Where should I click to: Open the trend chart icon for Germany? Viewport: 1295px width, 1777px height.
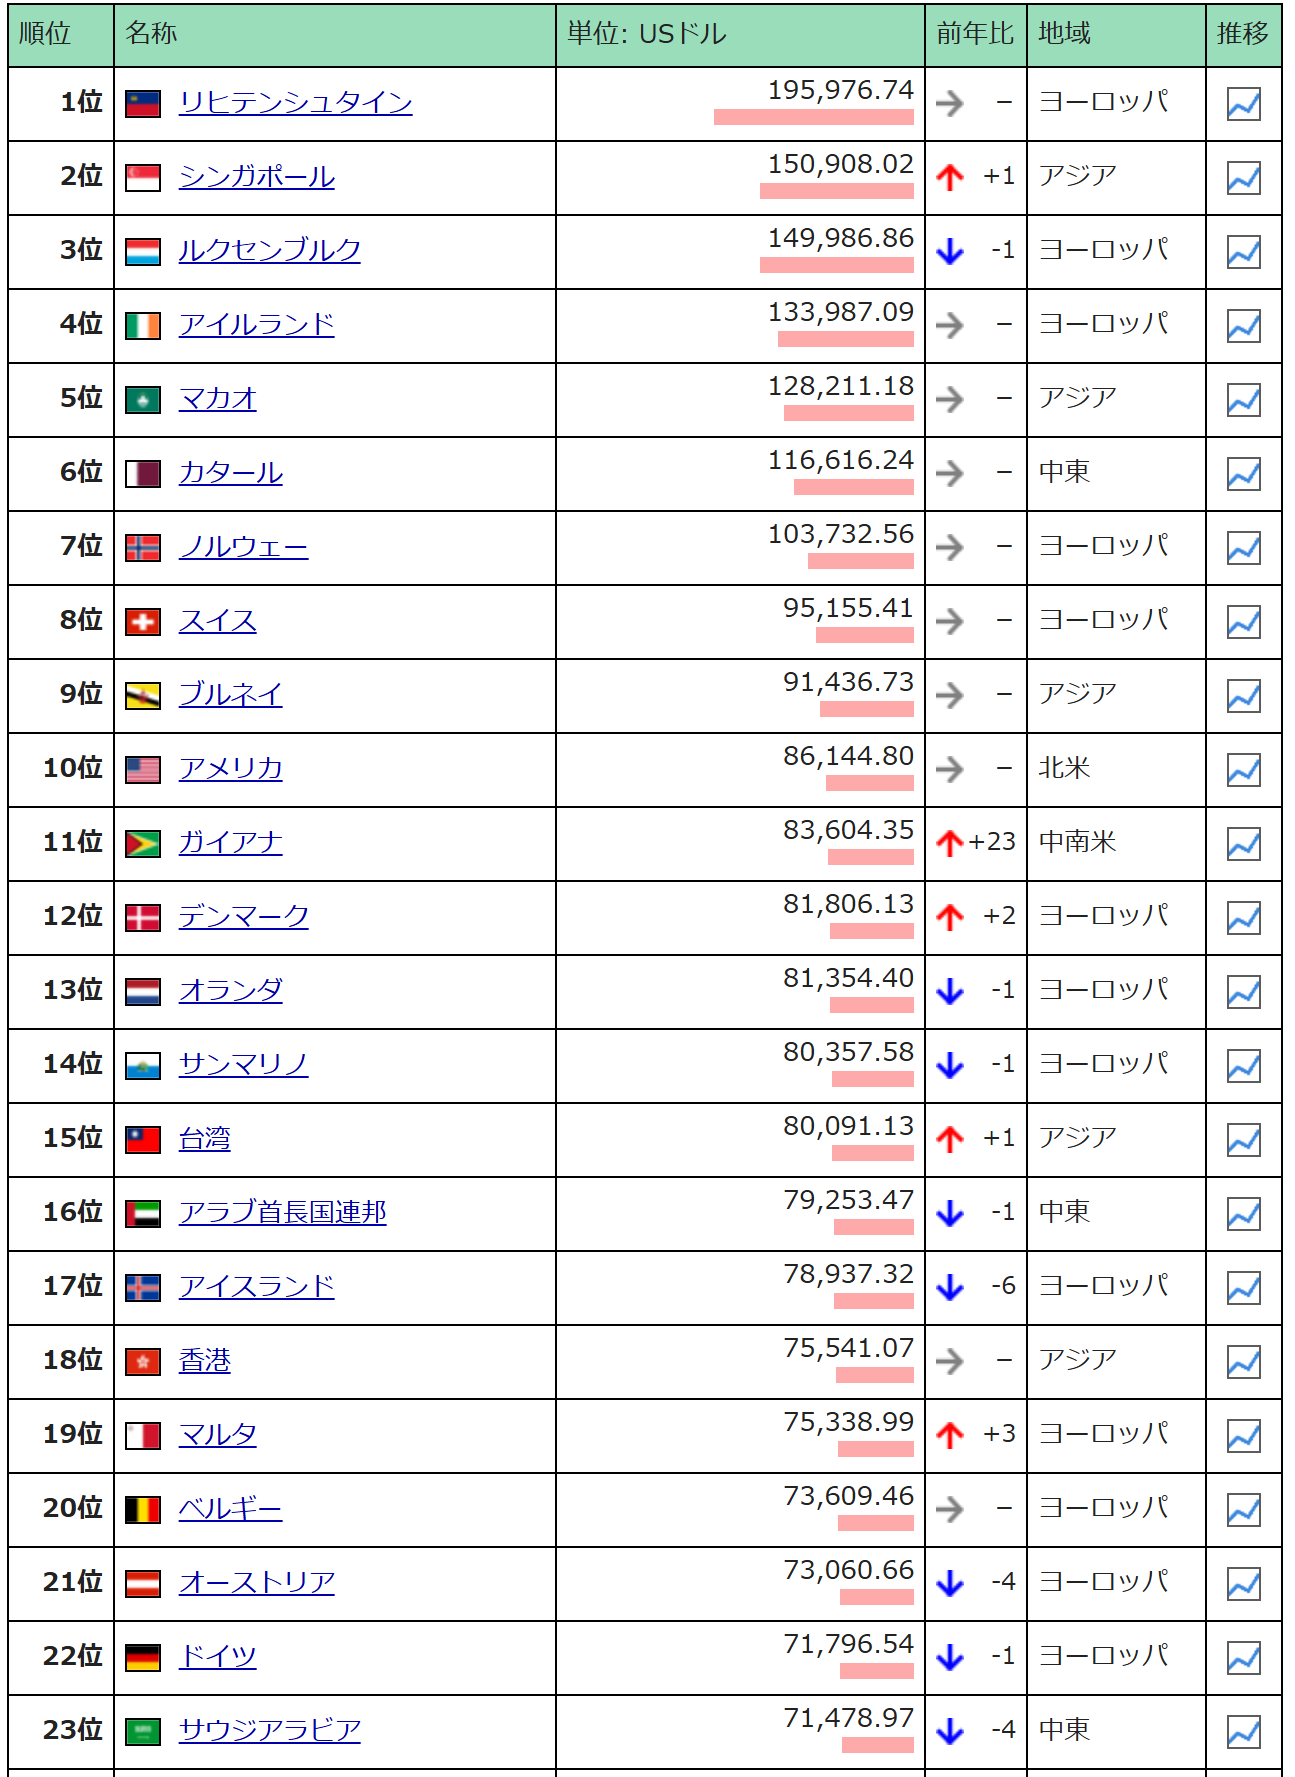(x=1243, y=1658)
